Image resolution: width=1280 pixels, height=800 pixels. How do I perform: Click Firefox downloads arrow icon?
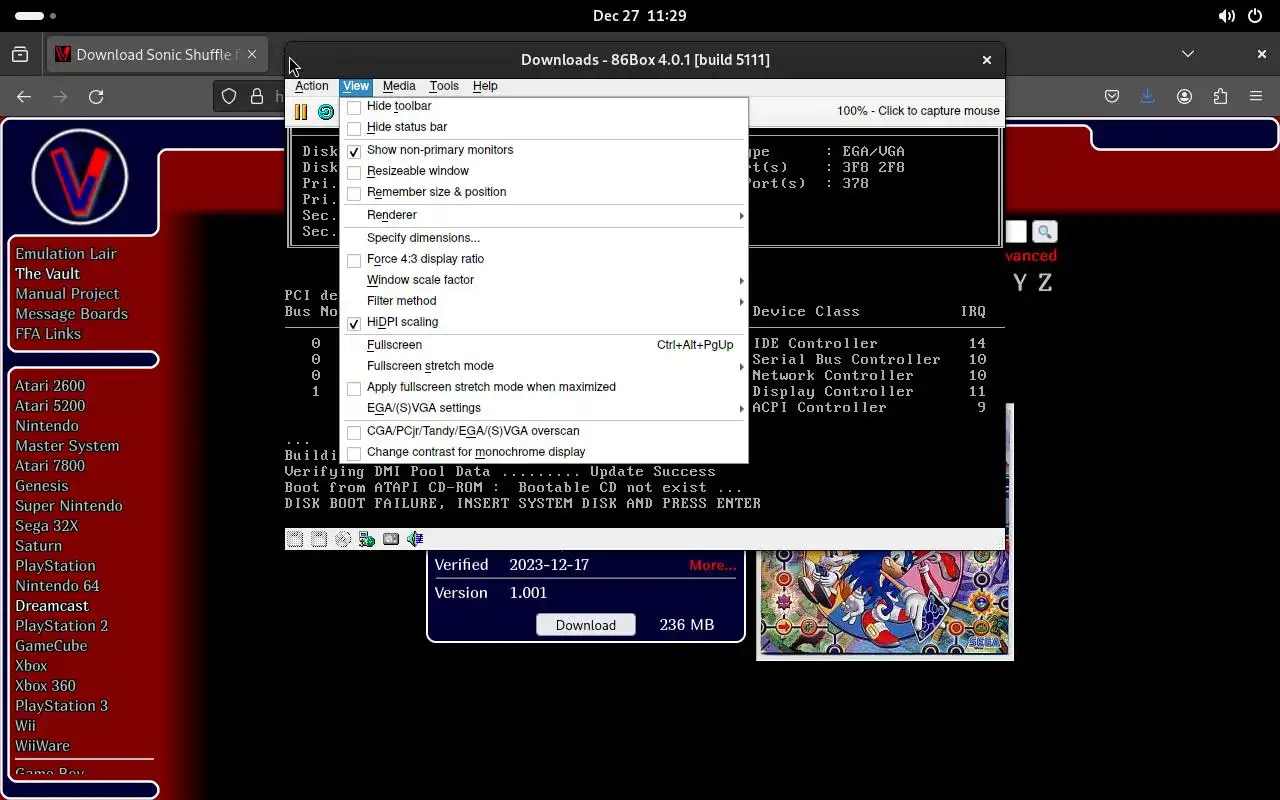[x=1147, y=96]
